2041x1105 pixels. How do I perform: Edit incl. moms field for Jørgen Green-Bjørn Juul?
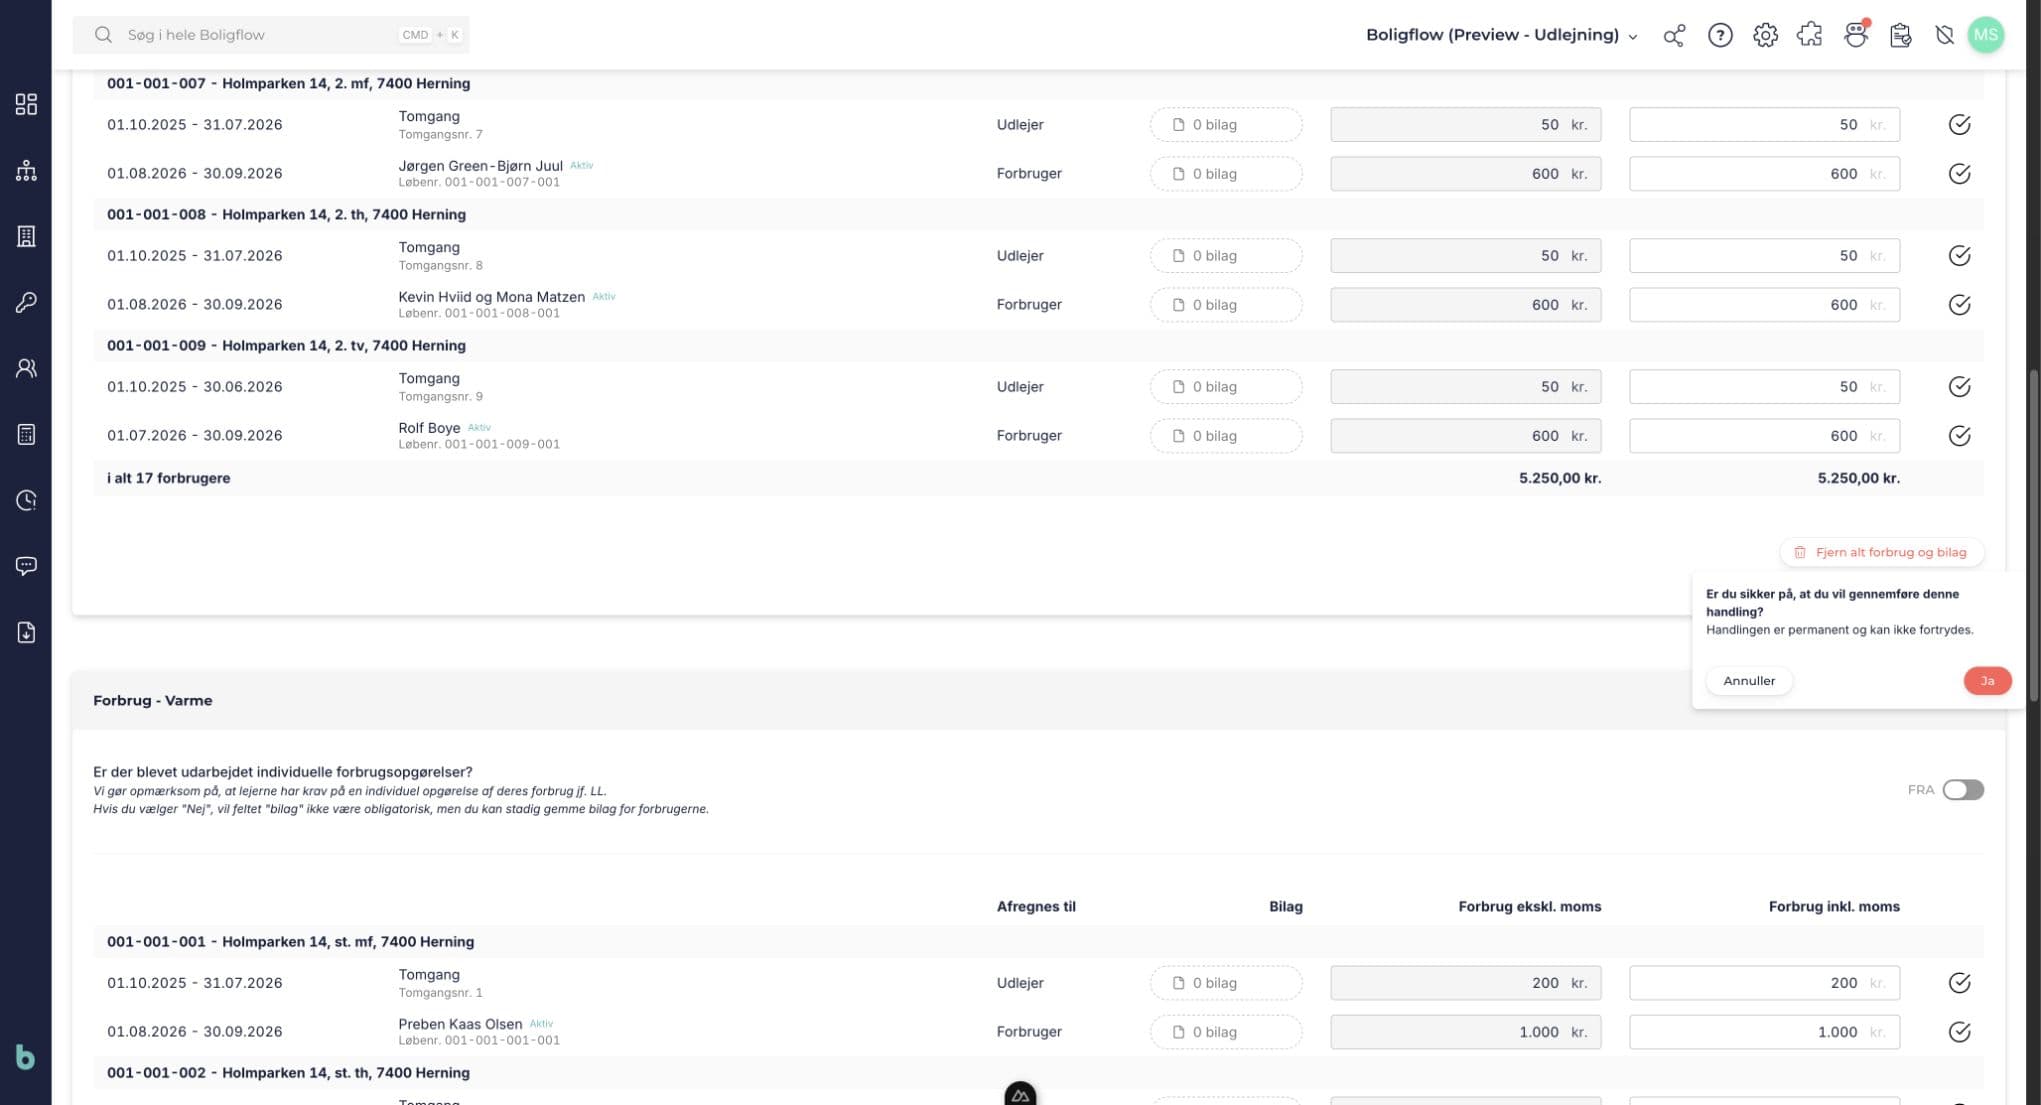pyautogui.click(x=1764, y=174)
